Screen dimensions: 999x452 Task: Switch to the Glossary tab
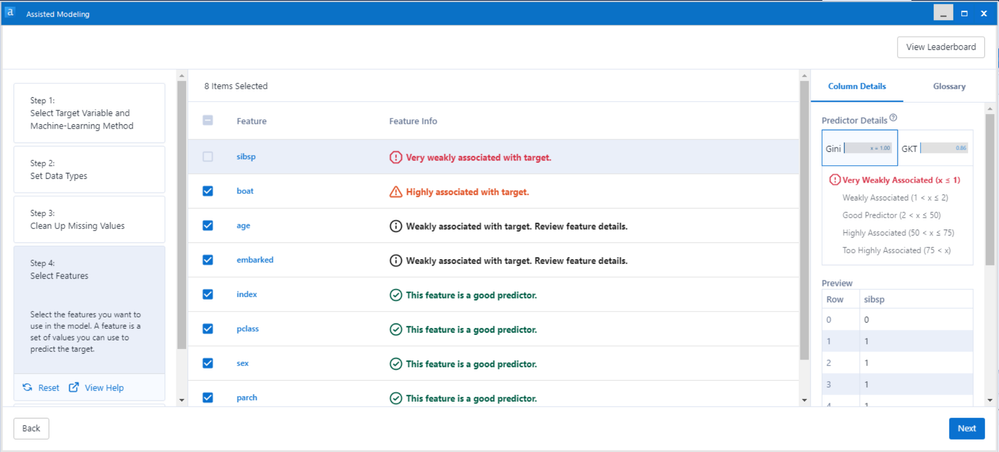pyautogui.click(x=949, y=86)
